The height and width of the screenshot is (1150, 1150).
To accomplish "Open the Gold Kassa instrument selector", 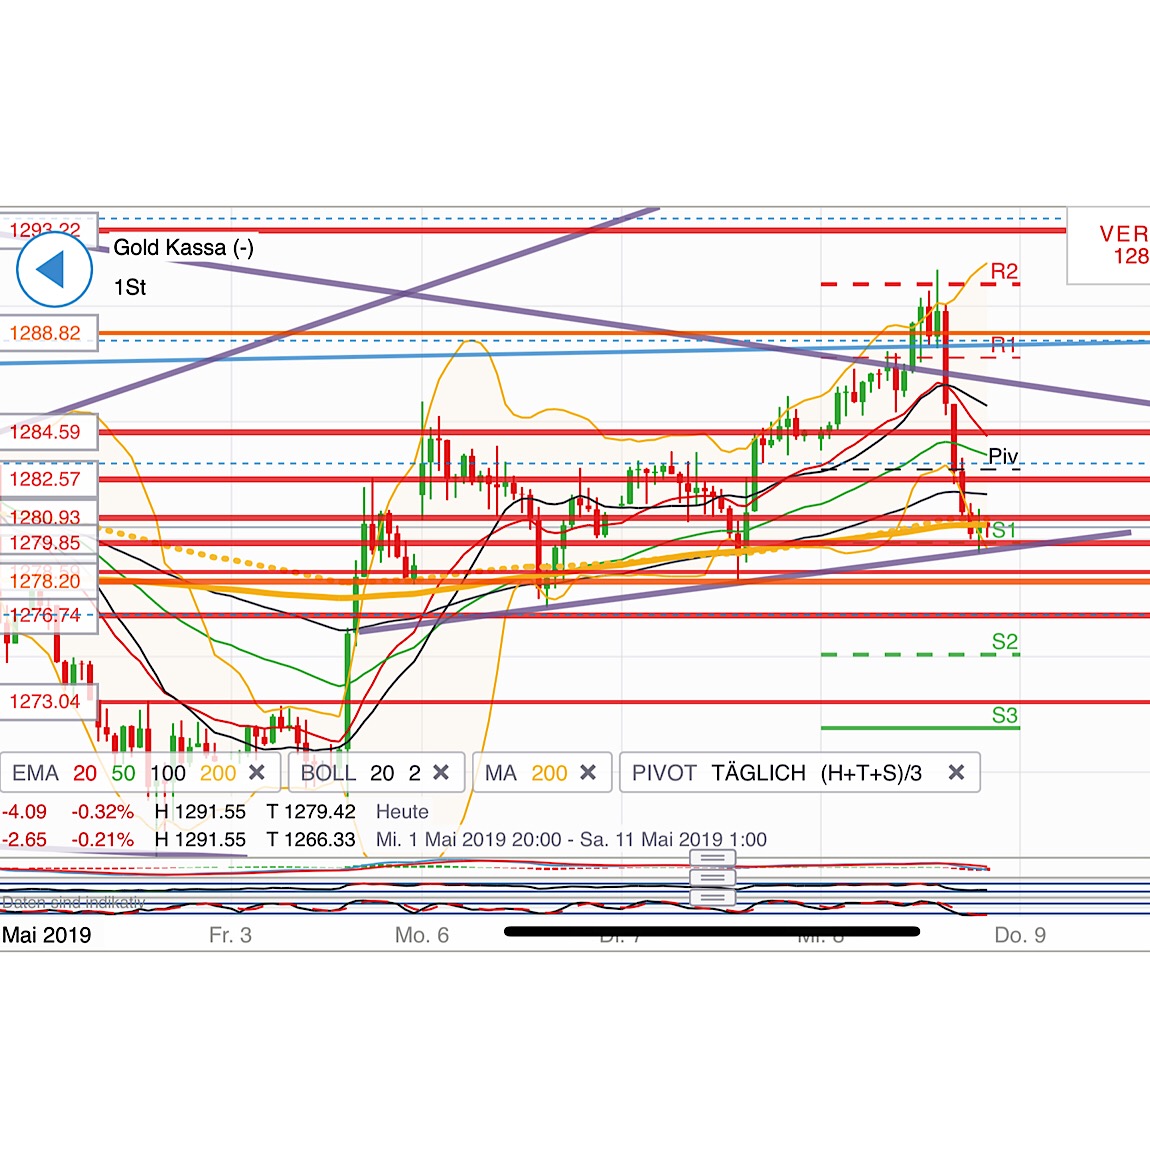I will [x=183, y=247].
